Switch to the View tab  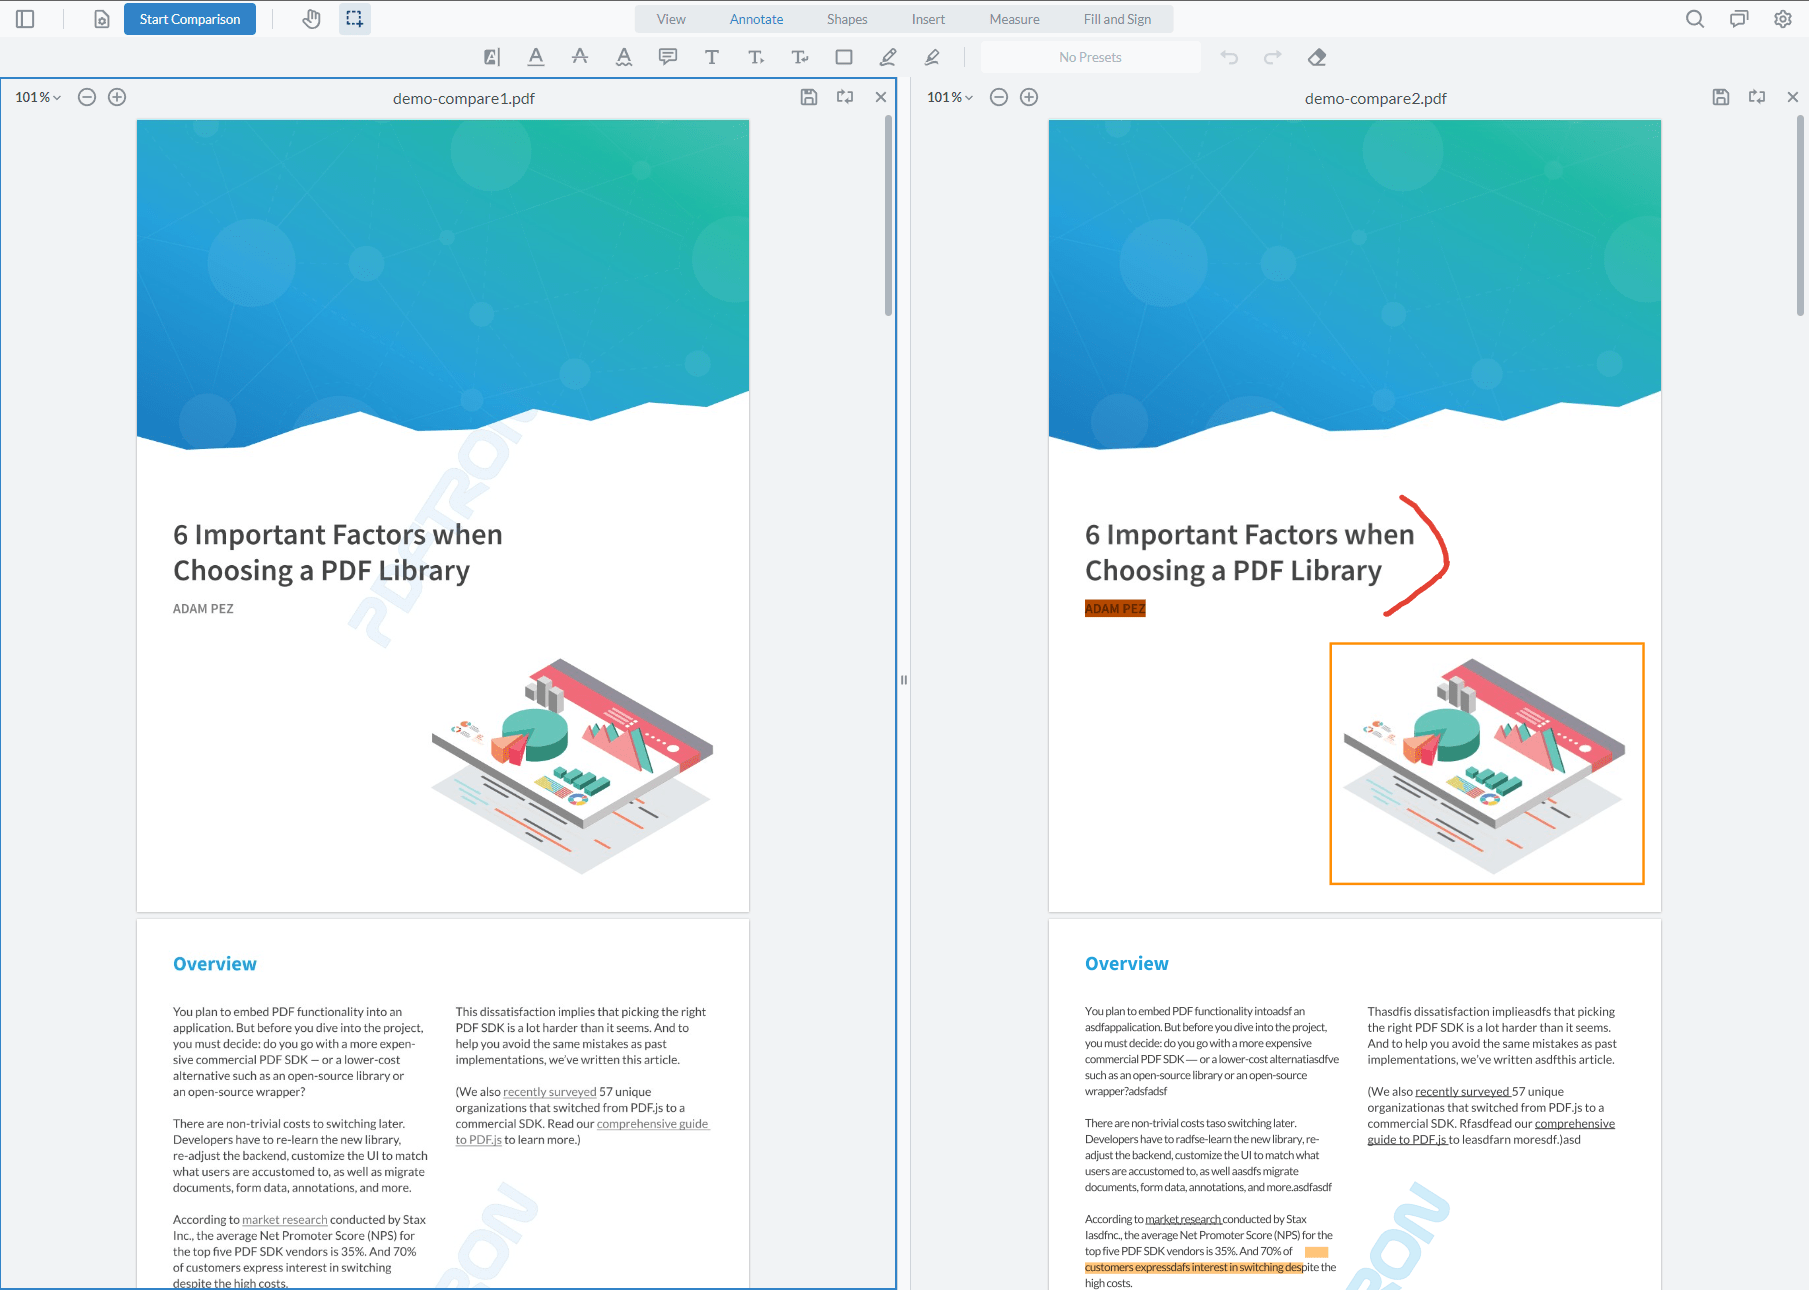coord(671,19)
